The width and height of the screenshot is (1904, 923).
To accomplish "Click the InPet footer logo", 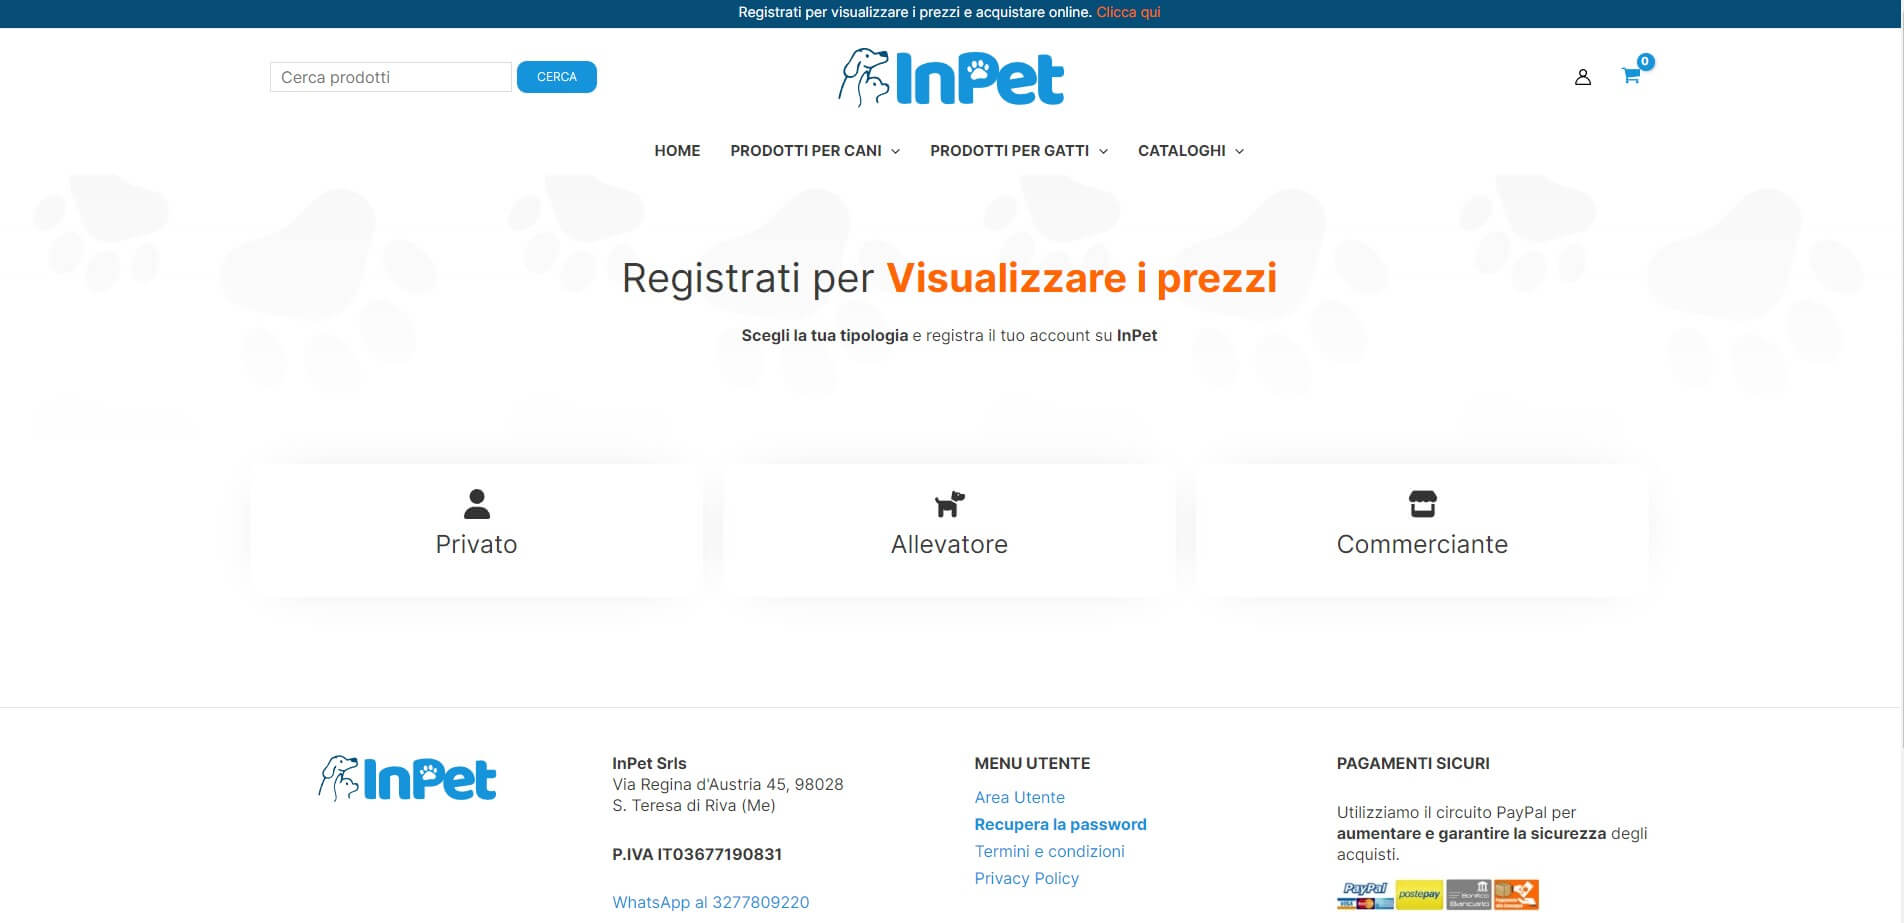I will (407, 779).
